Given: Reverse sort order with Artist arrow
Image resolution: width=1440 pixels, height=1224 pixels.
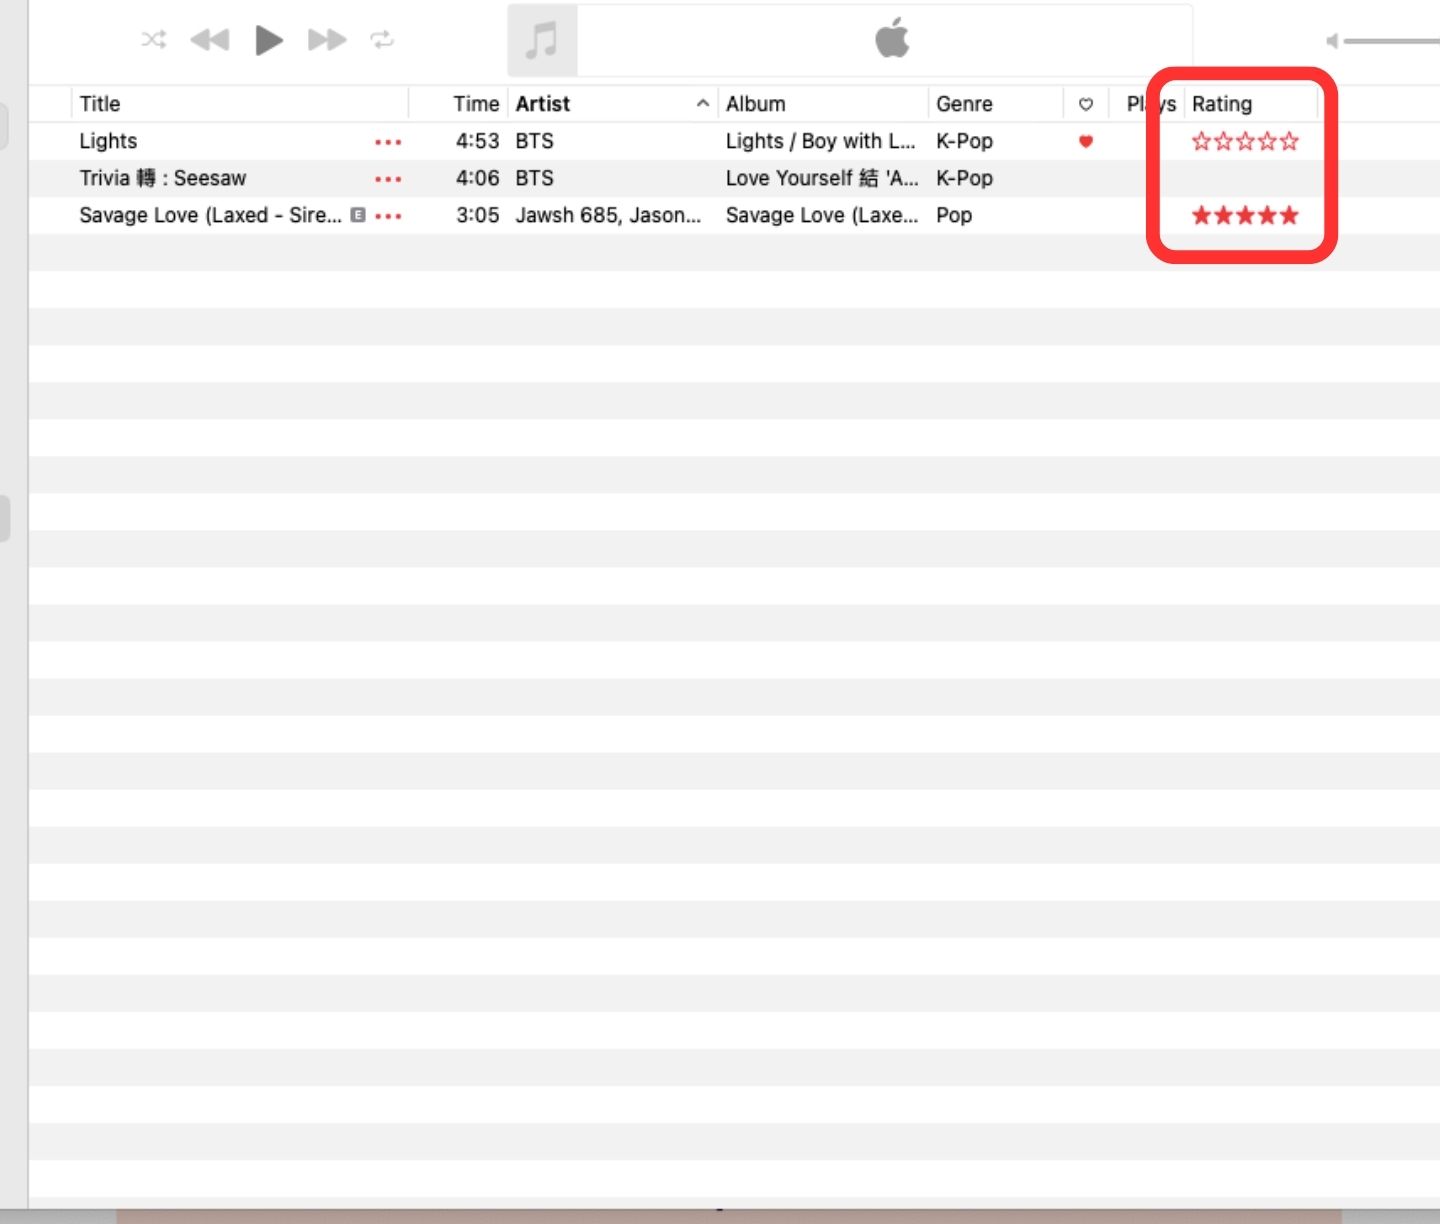Looking at the screenshot, I should [x=703, y=104].
